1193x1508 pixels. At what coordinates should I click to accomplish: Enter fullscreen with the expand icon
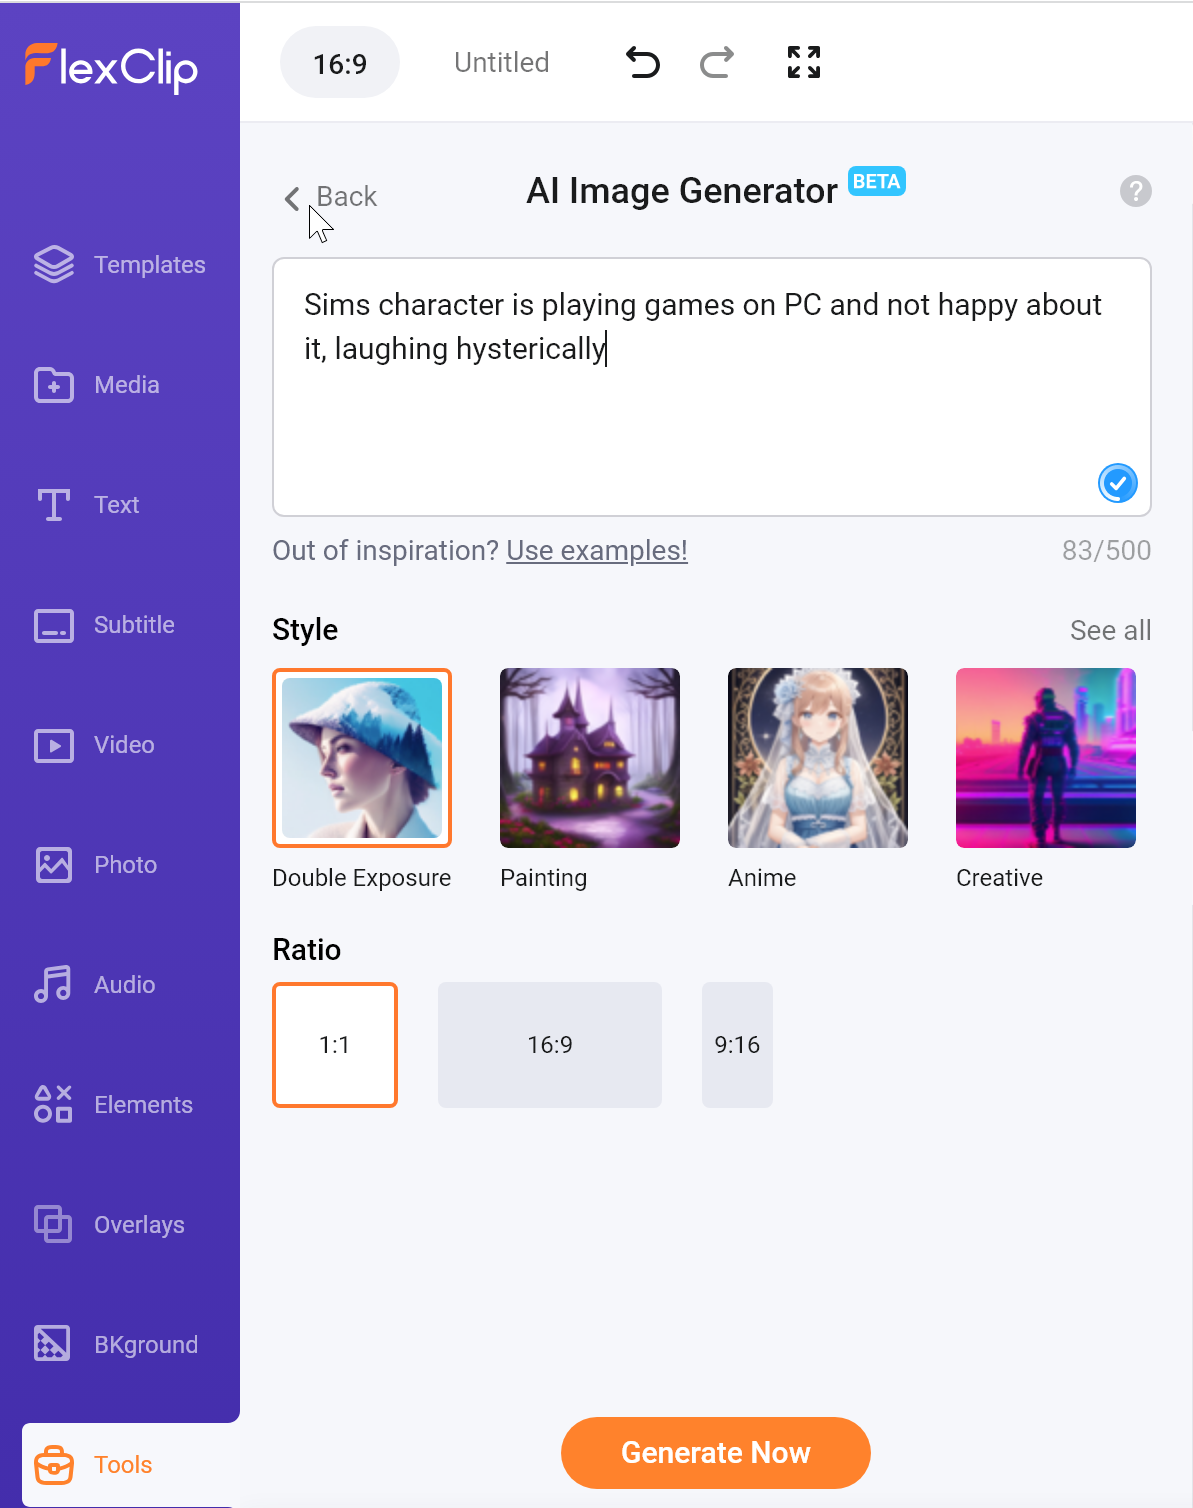[x=804, y=62]
